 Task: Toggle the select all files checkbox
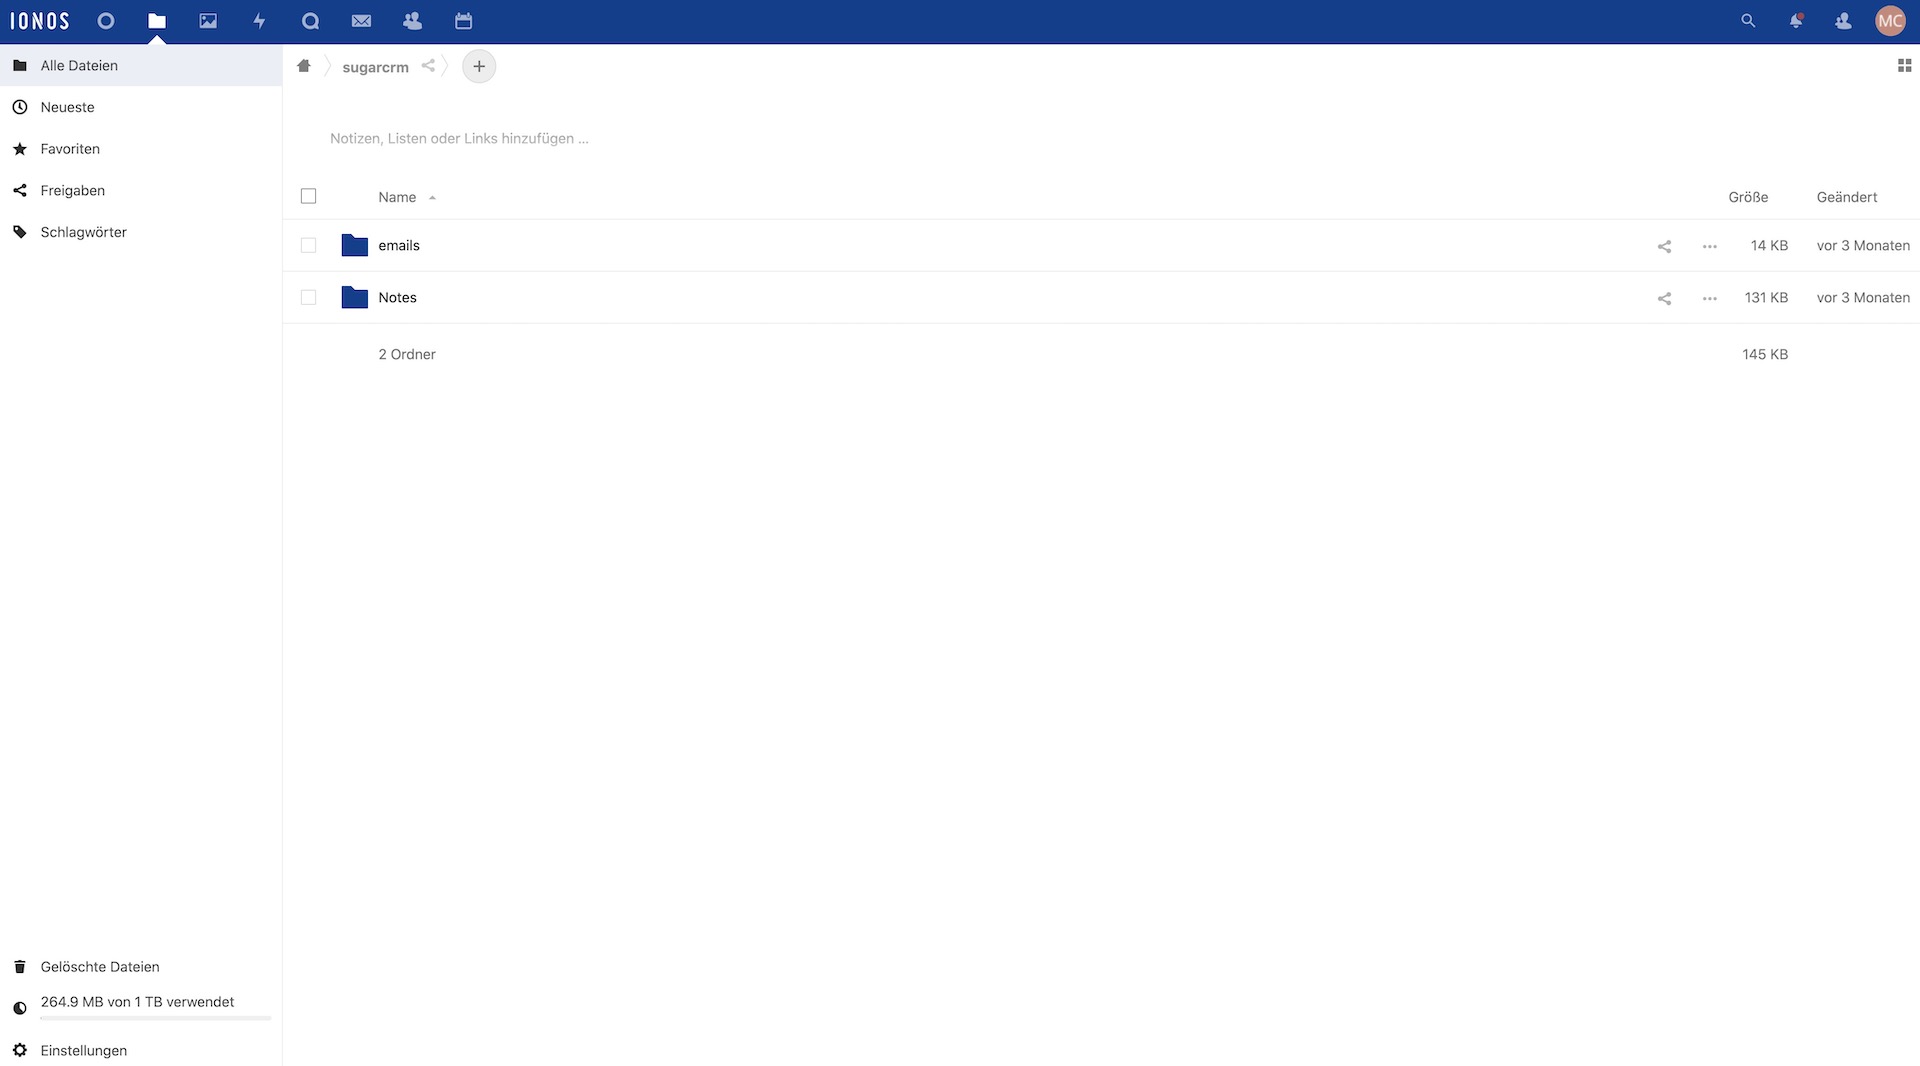coord(309,197)
